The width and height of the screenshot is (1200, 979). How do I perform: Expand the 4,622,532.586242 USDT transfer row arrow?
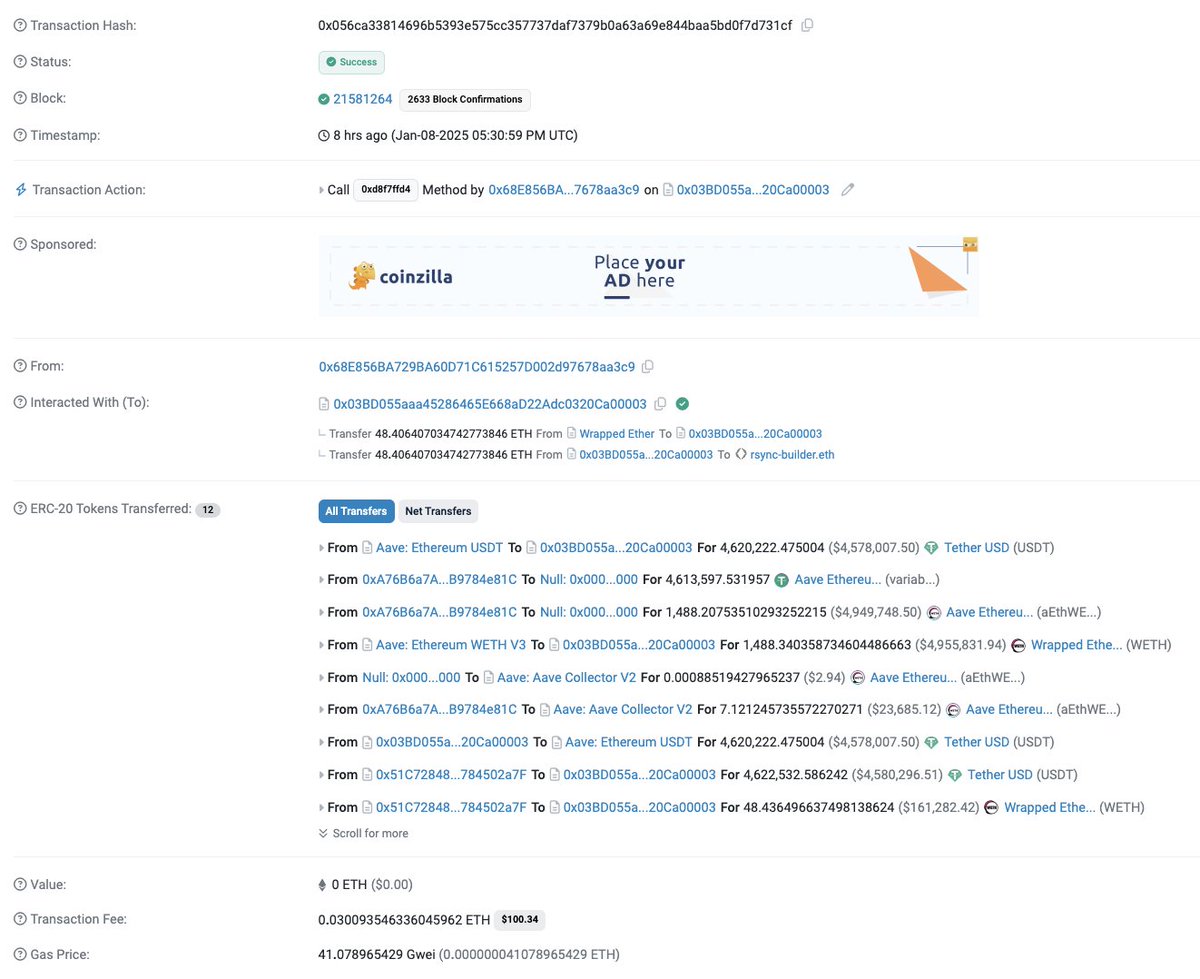pyautogui.click(x=322, y=775)
